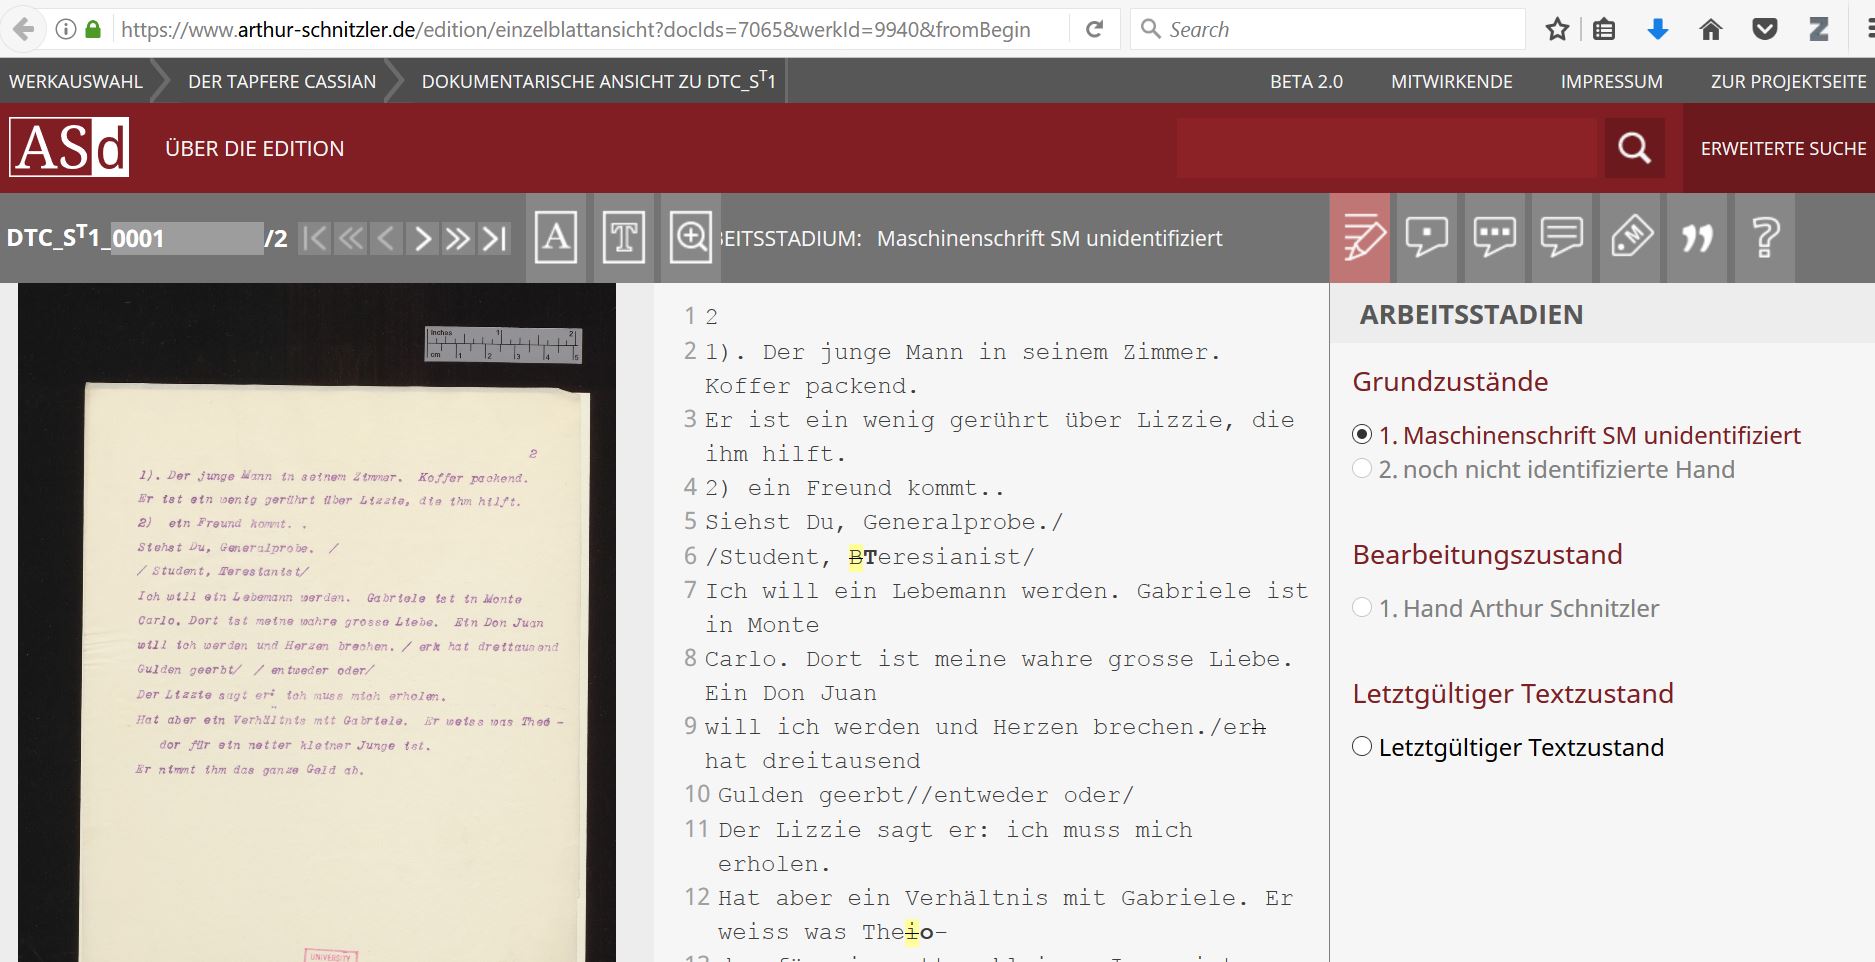Open the Werkauswahl breadcrumb
The width and height of the screenshot is (1875, 962).
point(76,82)
